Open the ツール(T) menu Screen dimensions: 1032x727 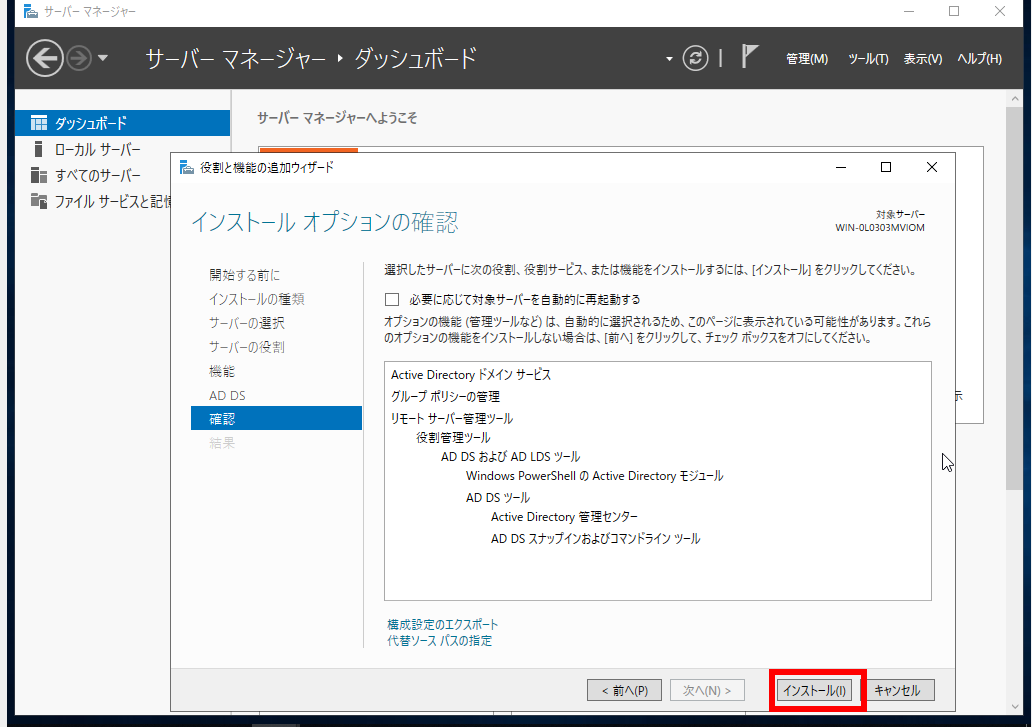(868, 59)
